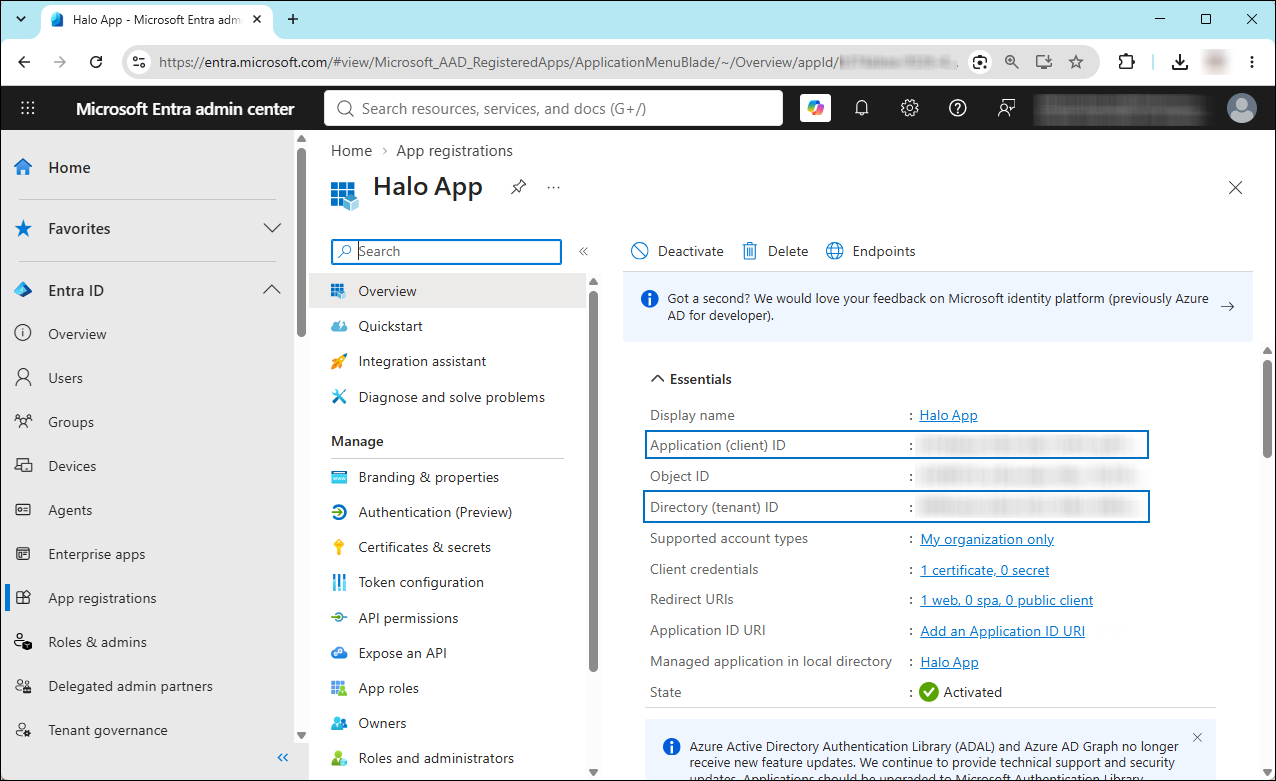Go to the Home breadcrumb
Viewport: 1276px width, 781px height.
pyautogui.click(x=351, y=151)
